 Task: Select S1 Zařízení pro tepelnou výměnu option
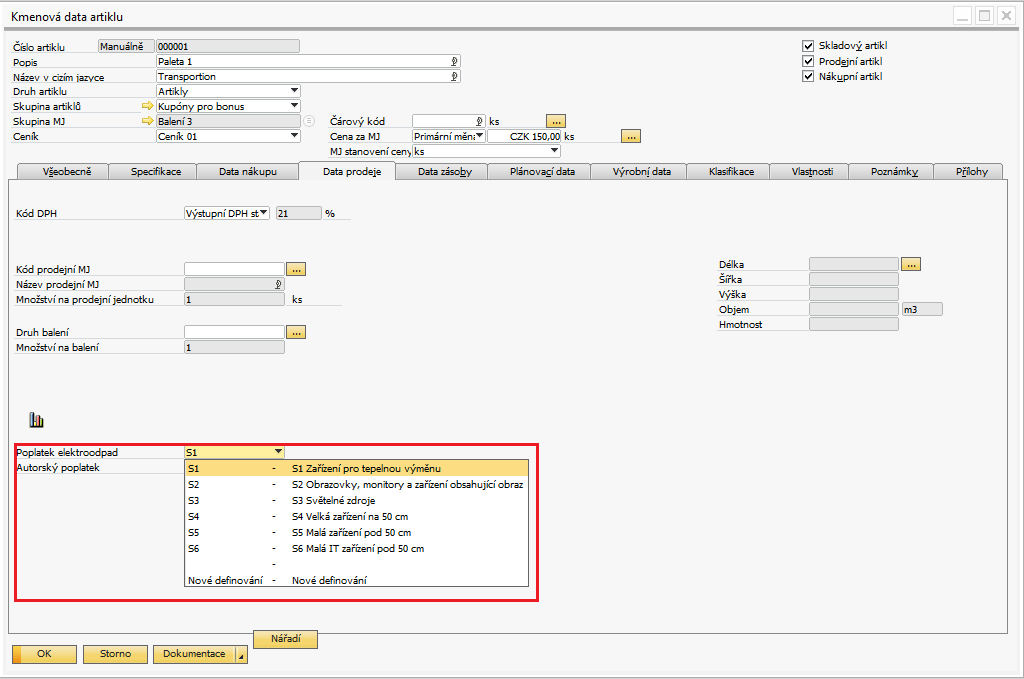click(357, 468)
